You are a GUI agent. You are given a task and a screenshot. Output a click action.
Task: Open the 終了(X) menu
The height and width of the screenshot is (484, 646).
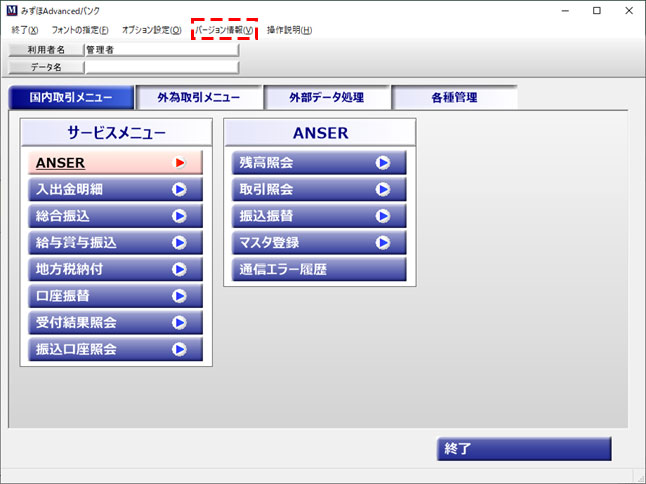tap(25, 30)
